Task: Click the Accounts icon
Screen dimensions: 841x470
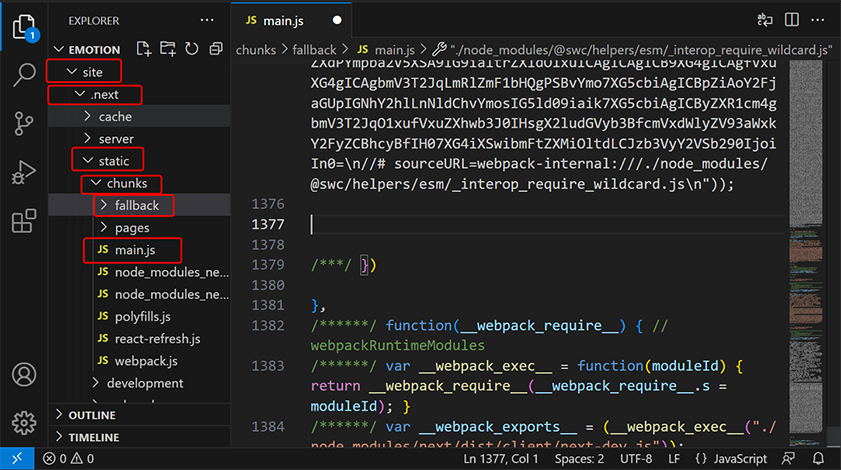Action: (24, 375)
